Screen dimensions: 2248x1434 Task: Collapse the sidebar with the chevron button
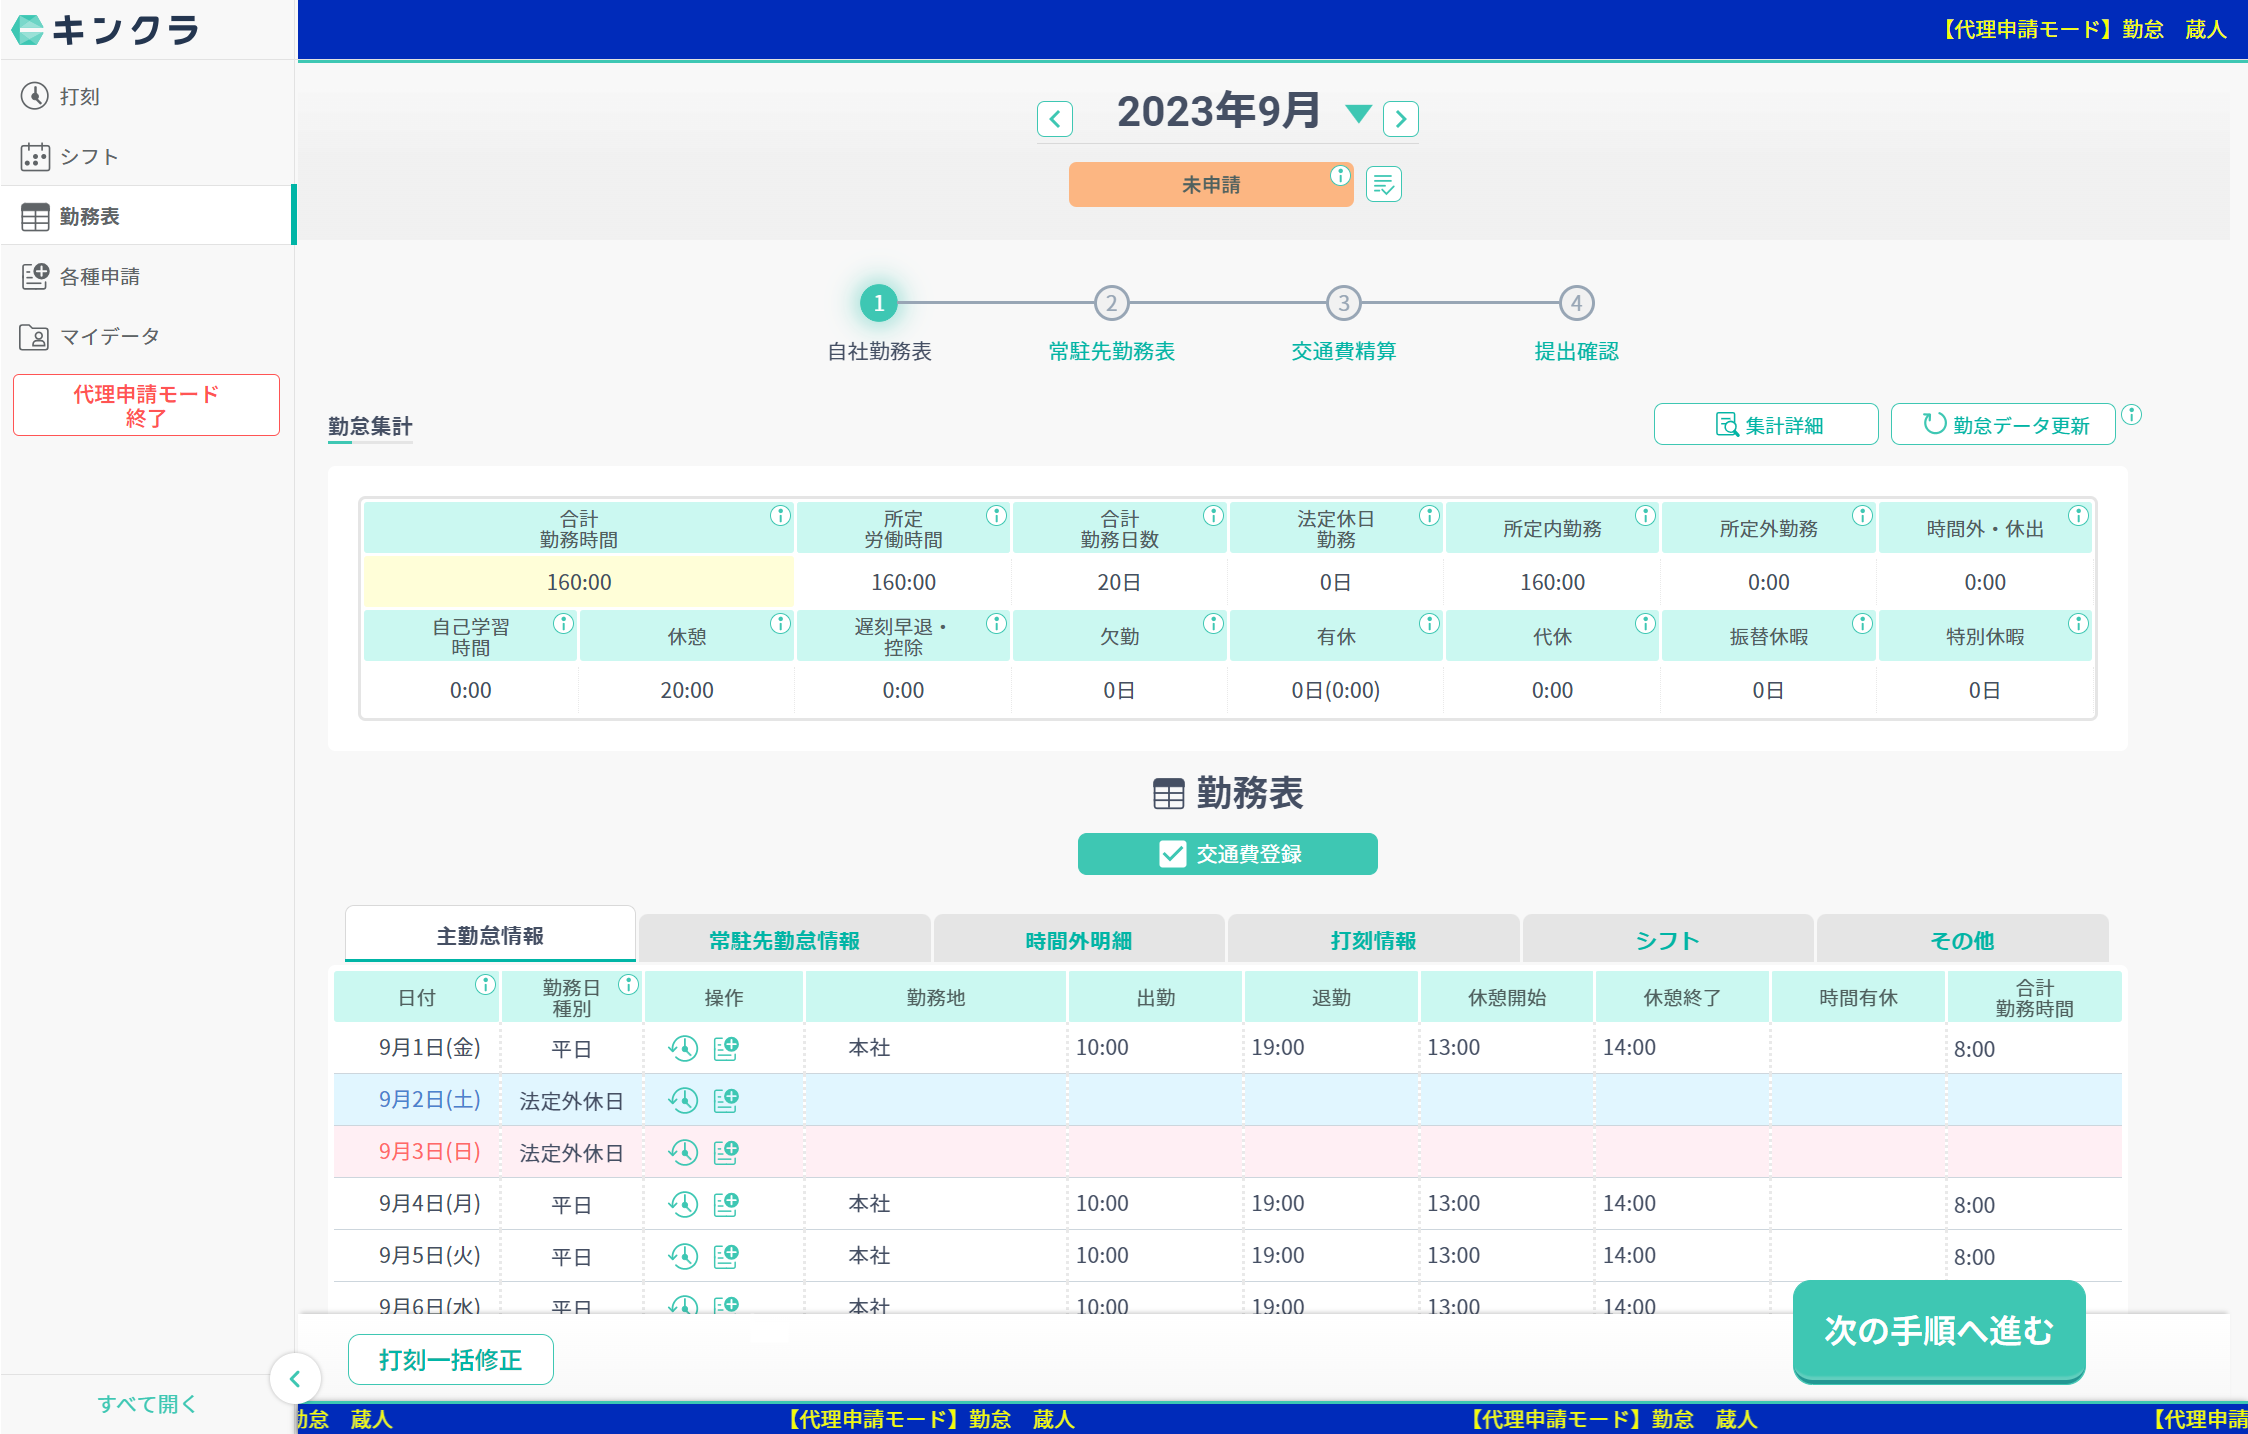click(295, 1379)
